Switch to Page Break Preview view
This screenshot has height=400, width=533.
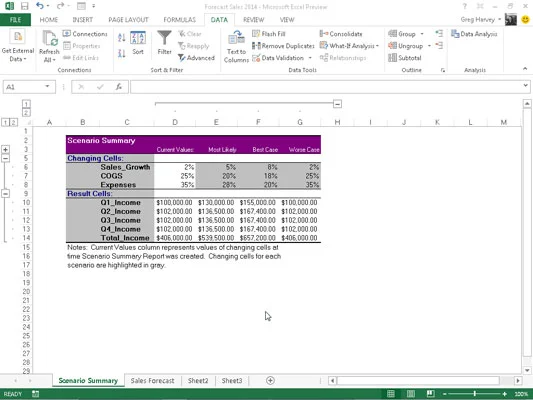(x=430, y=394)
